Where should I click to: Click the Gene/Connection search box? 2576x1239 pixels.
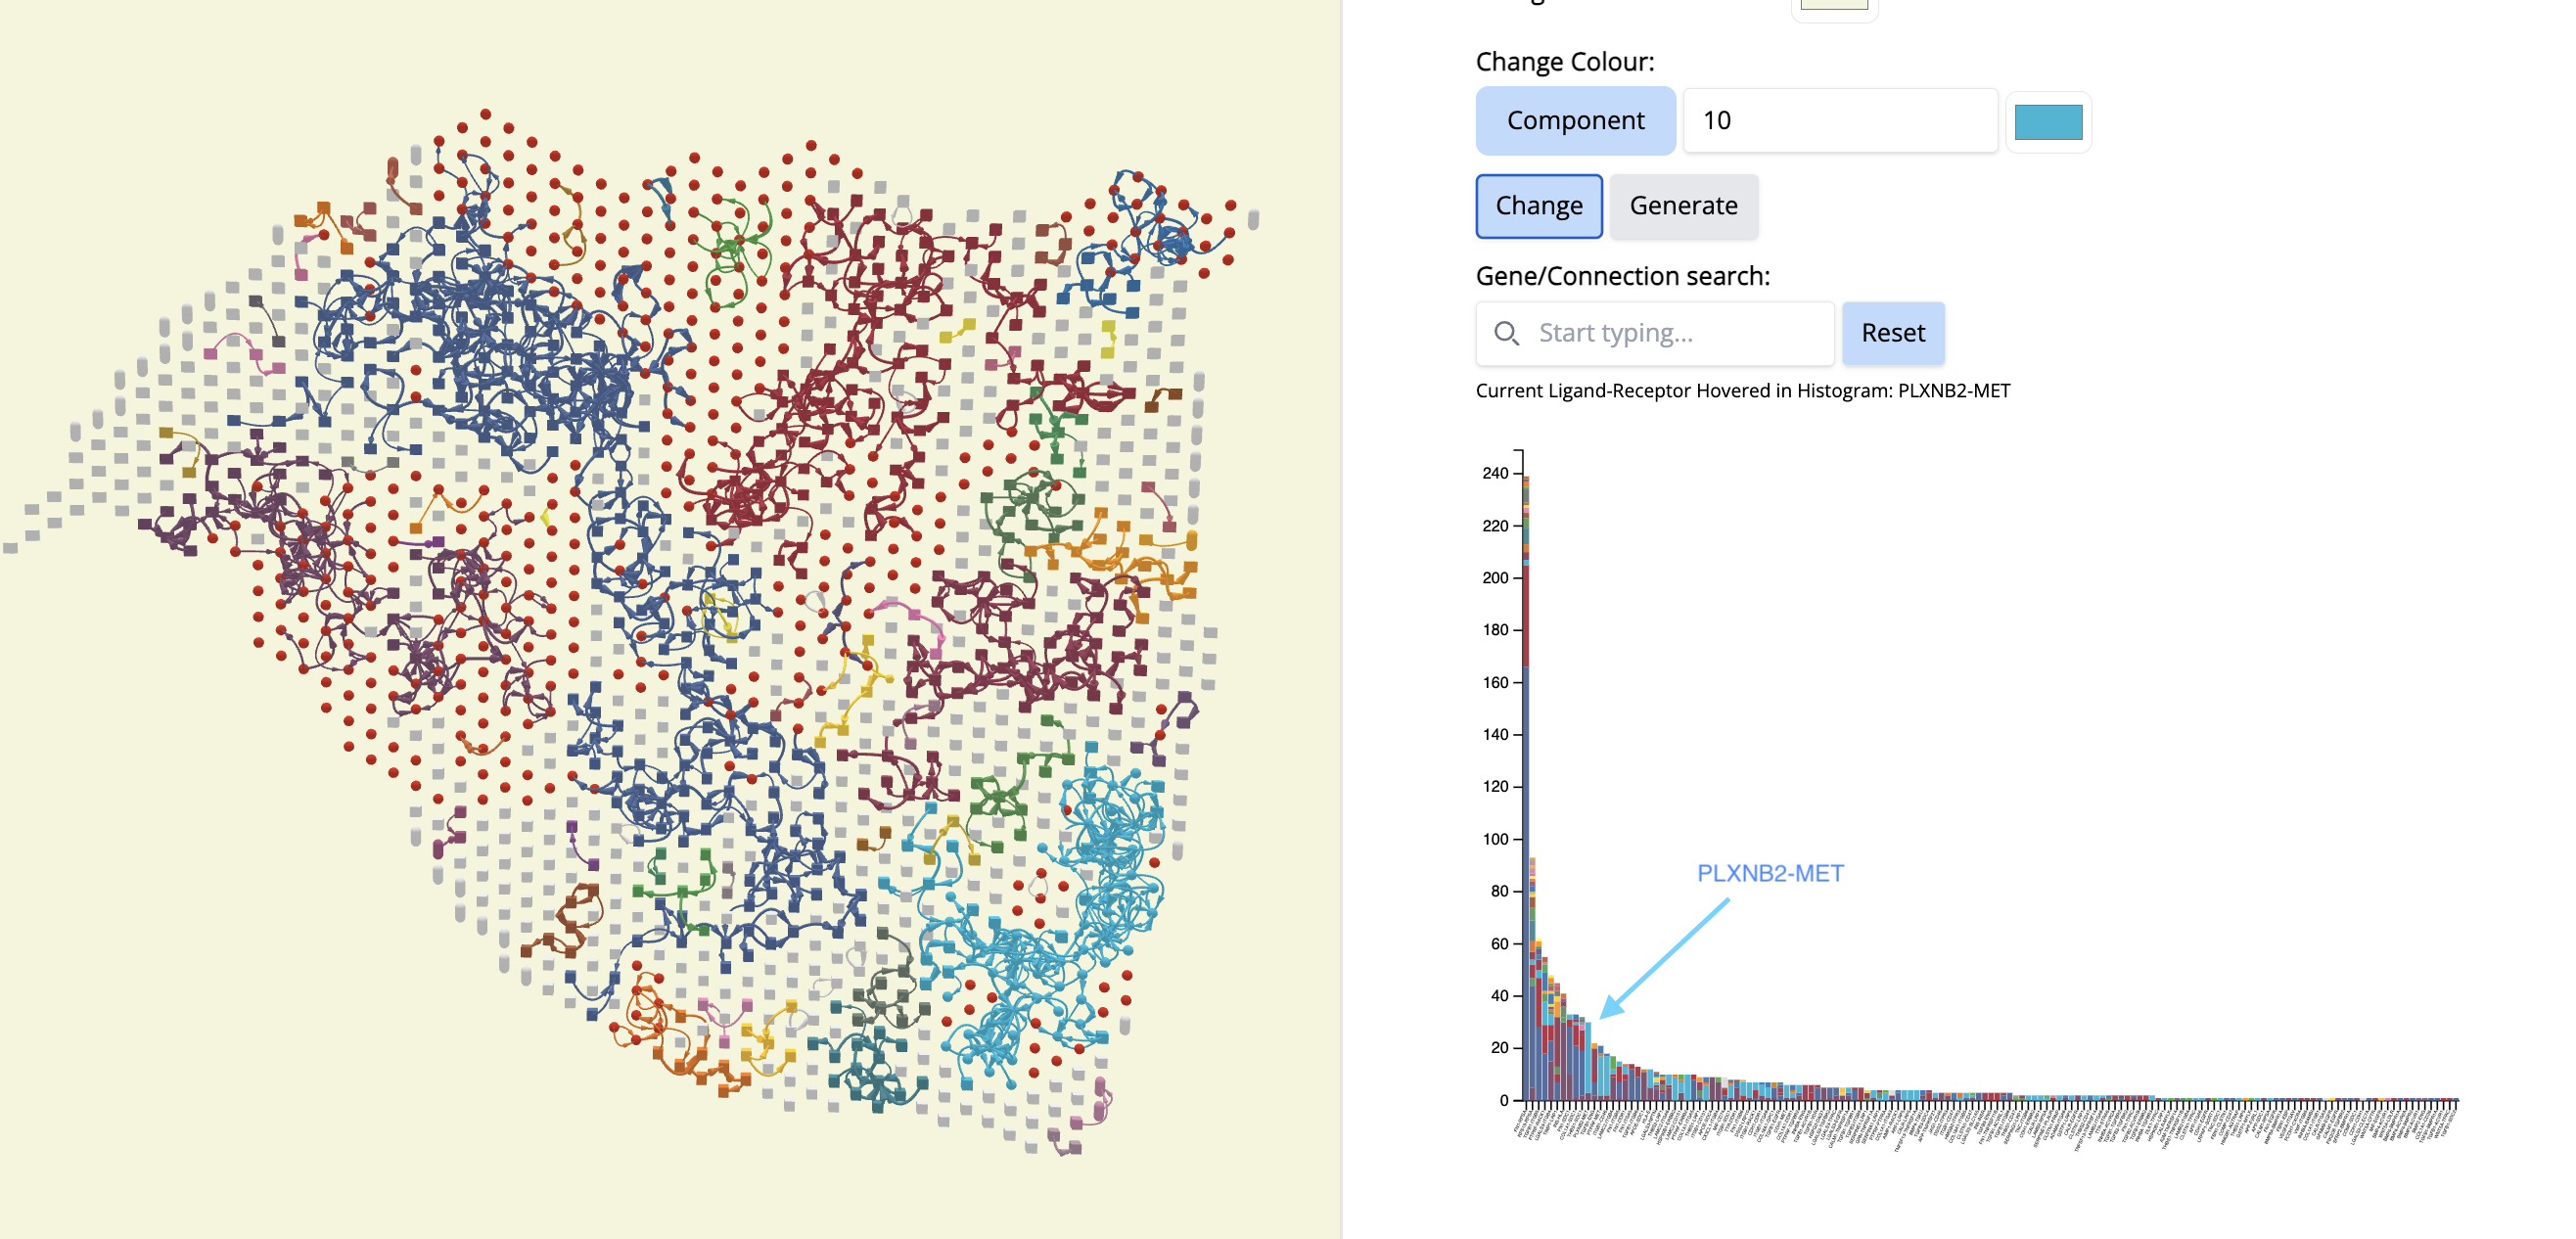[x=1680, y=333]
